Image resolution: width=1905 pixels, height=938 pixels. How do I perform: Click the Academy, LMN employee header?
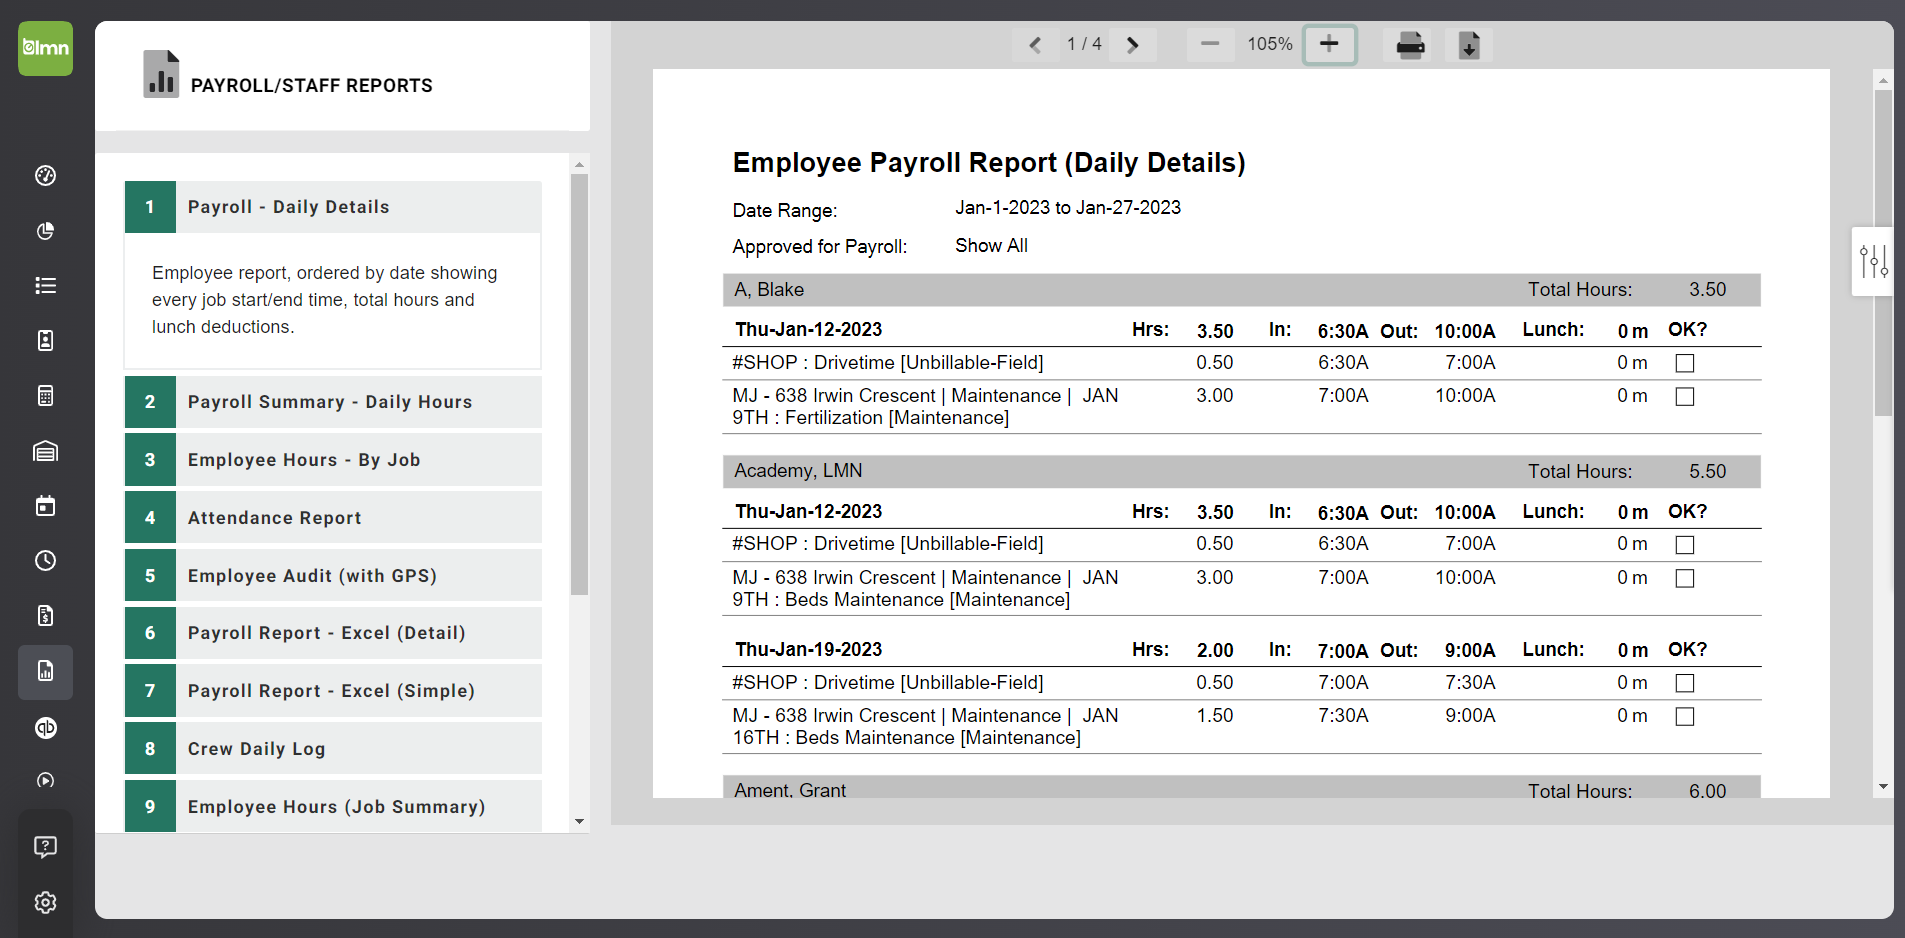(x=1241, y=471)
